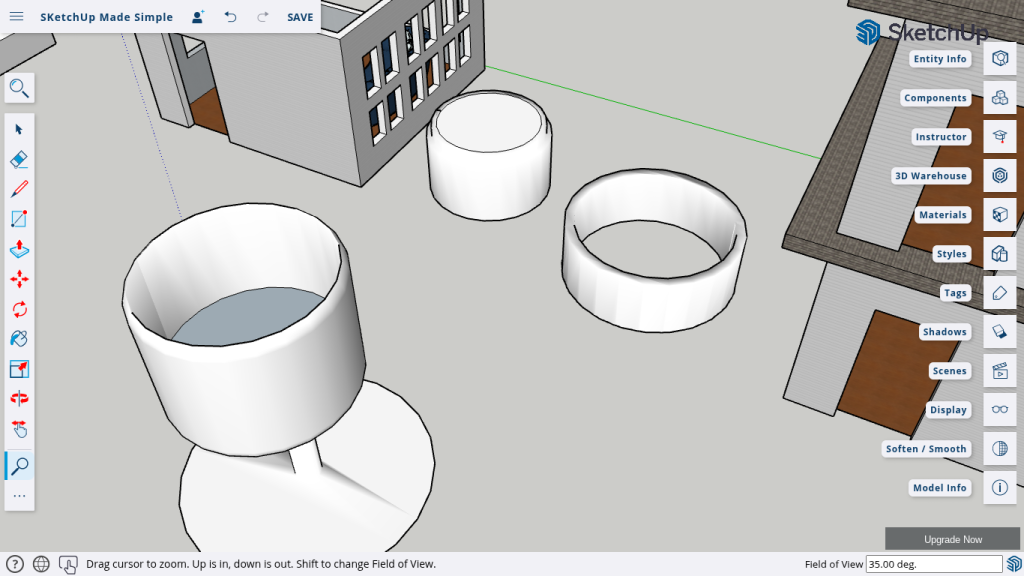This screenshot has width=1024, height=576.
Task: Pick the Line pencil tool
Action: 19,189
